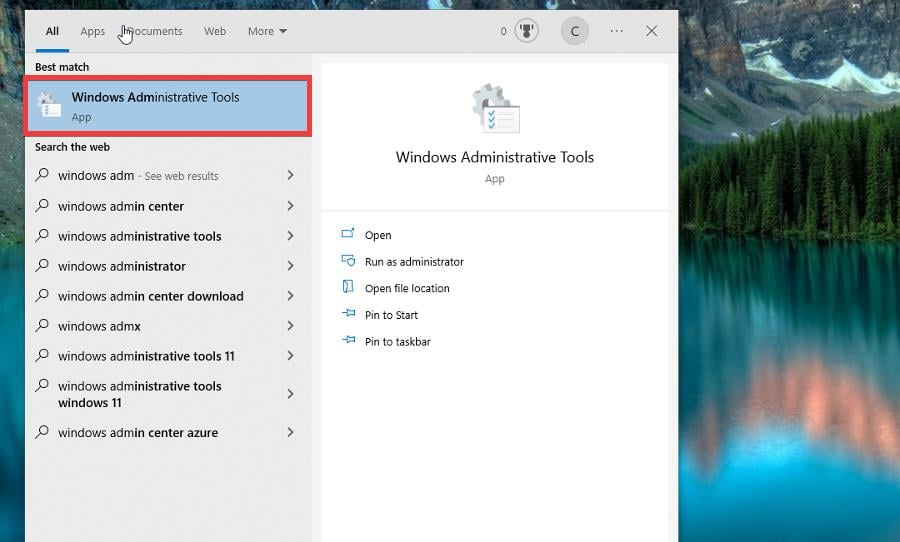Click the Open action icon
The width and height of the screenshot is (900, 542).
point(348,233)
